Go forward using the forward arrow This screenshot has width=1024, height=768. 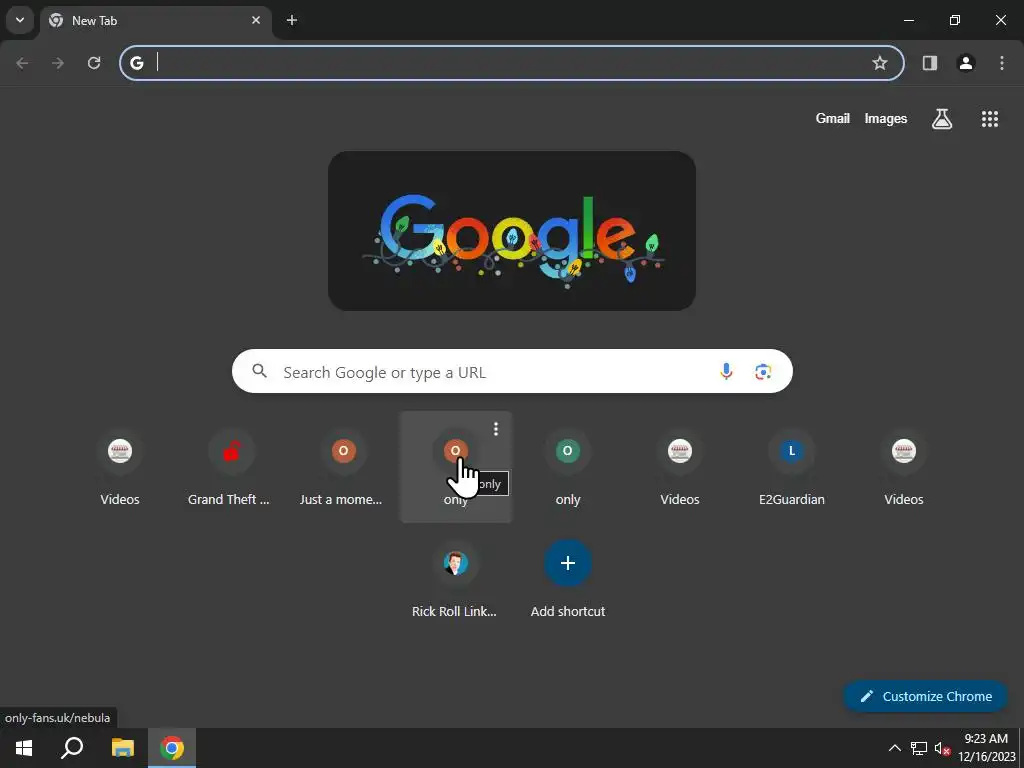point(58,63)
